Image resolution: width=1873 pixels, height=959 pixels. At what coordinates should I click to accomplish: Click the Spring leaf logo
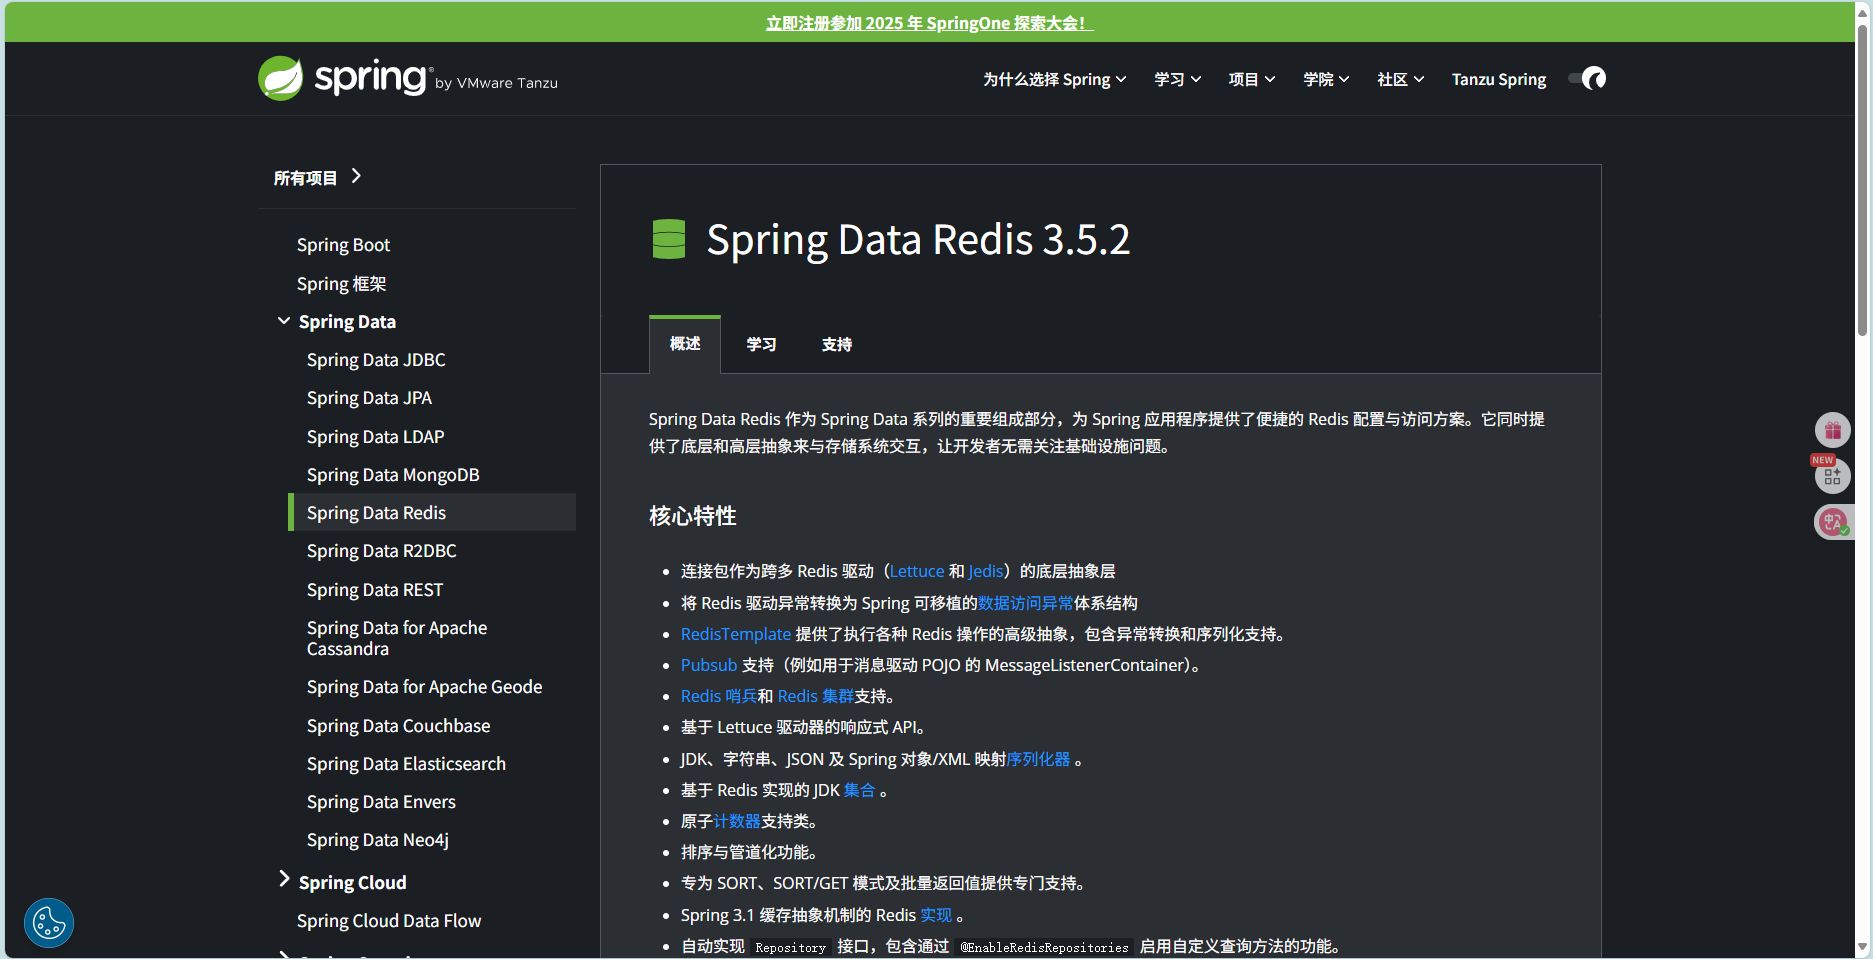[281, 78]
